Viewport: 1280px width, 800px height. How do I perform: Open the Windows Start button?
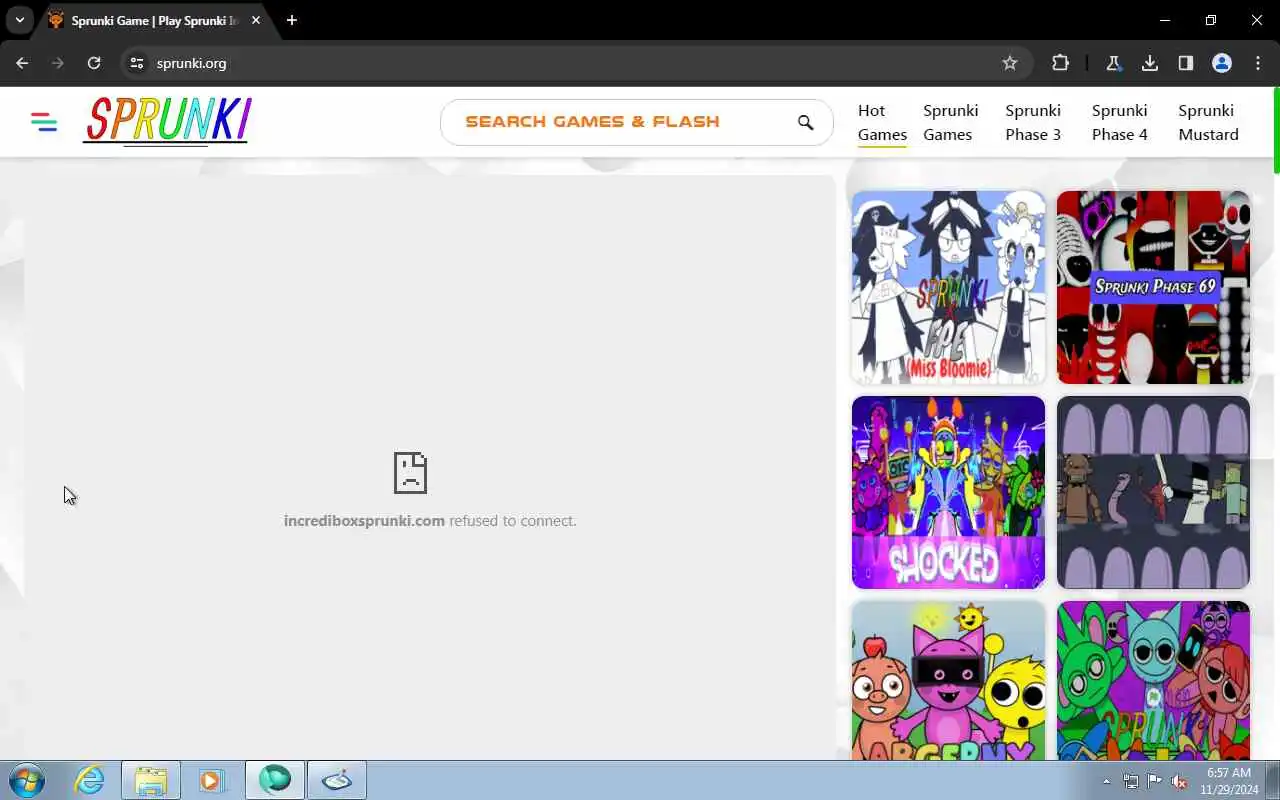coord(26,780)
